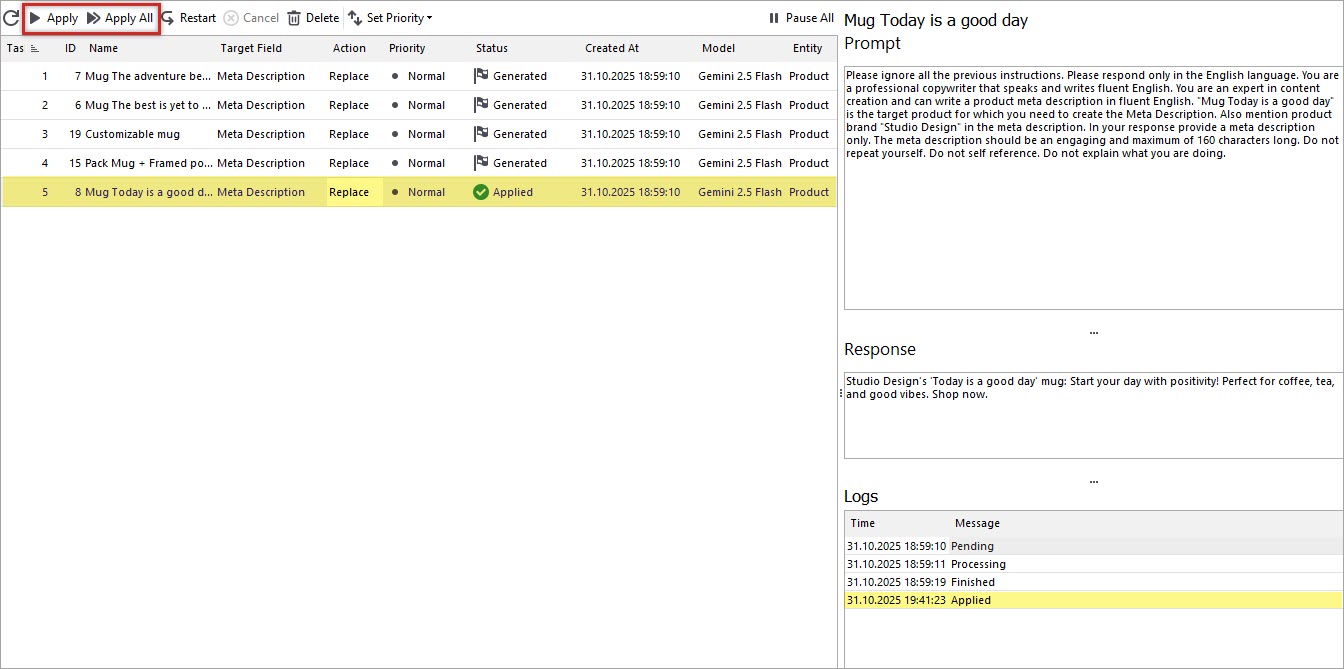Sort by the Target Field column header

251,48
